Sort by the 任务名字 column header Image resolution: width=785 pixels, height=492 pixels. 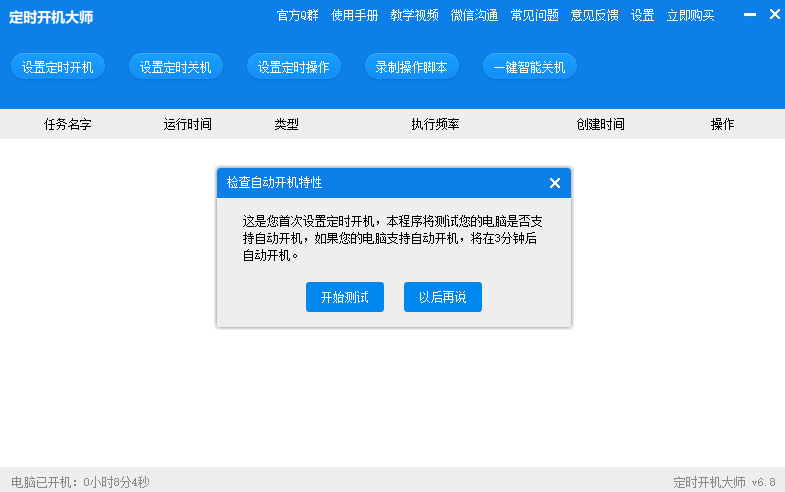pos(68,124)
